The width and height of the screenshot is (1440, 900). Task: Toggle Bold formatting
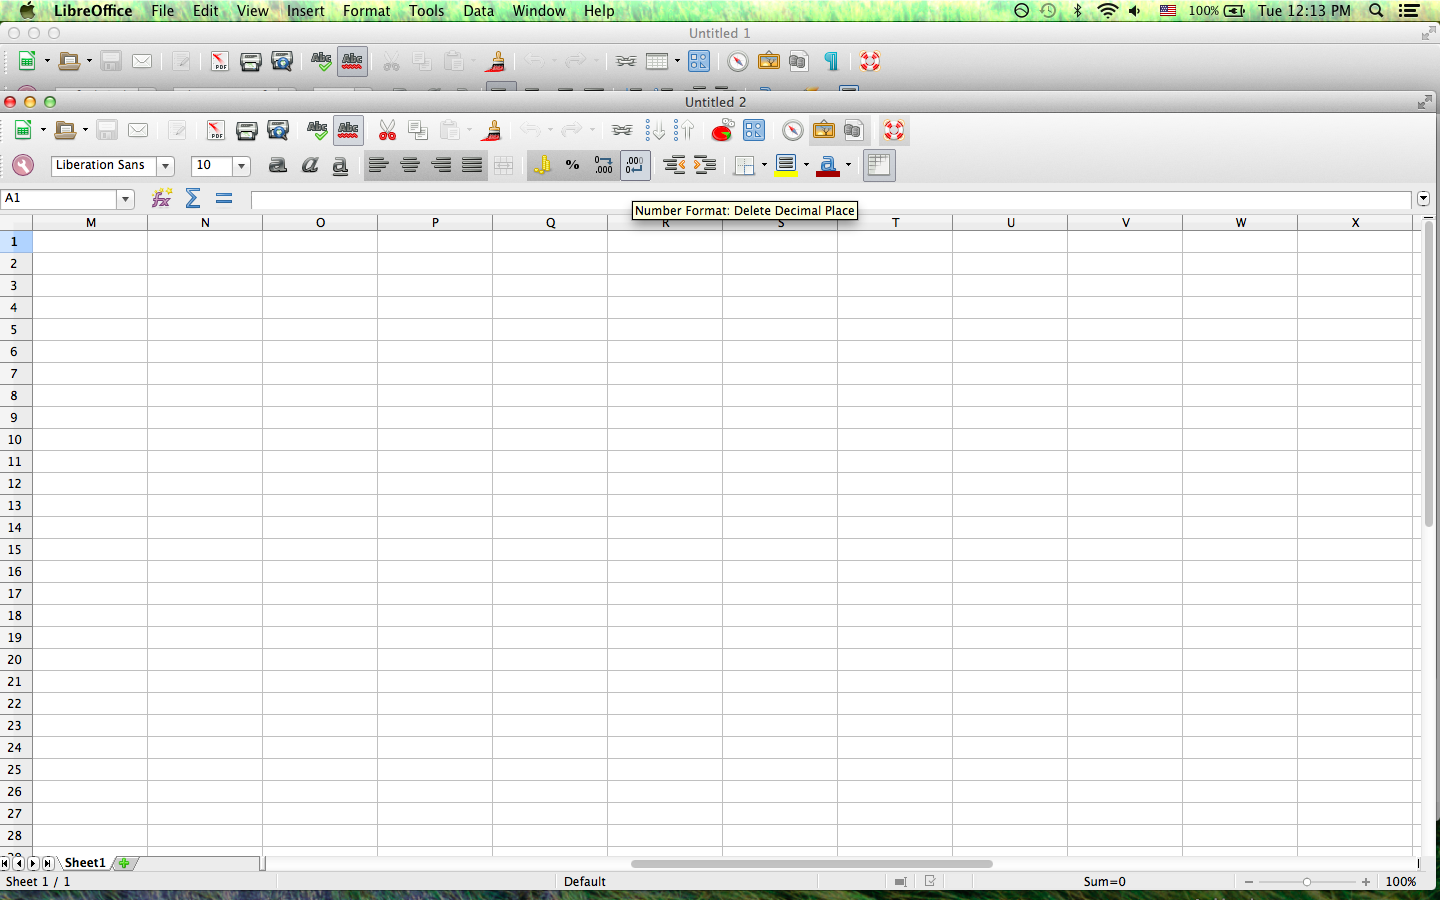click(x=278, y=166)
